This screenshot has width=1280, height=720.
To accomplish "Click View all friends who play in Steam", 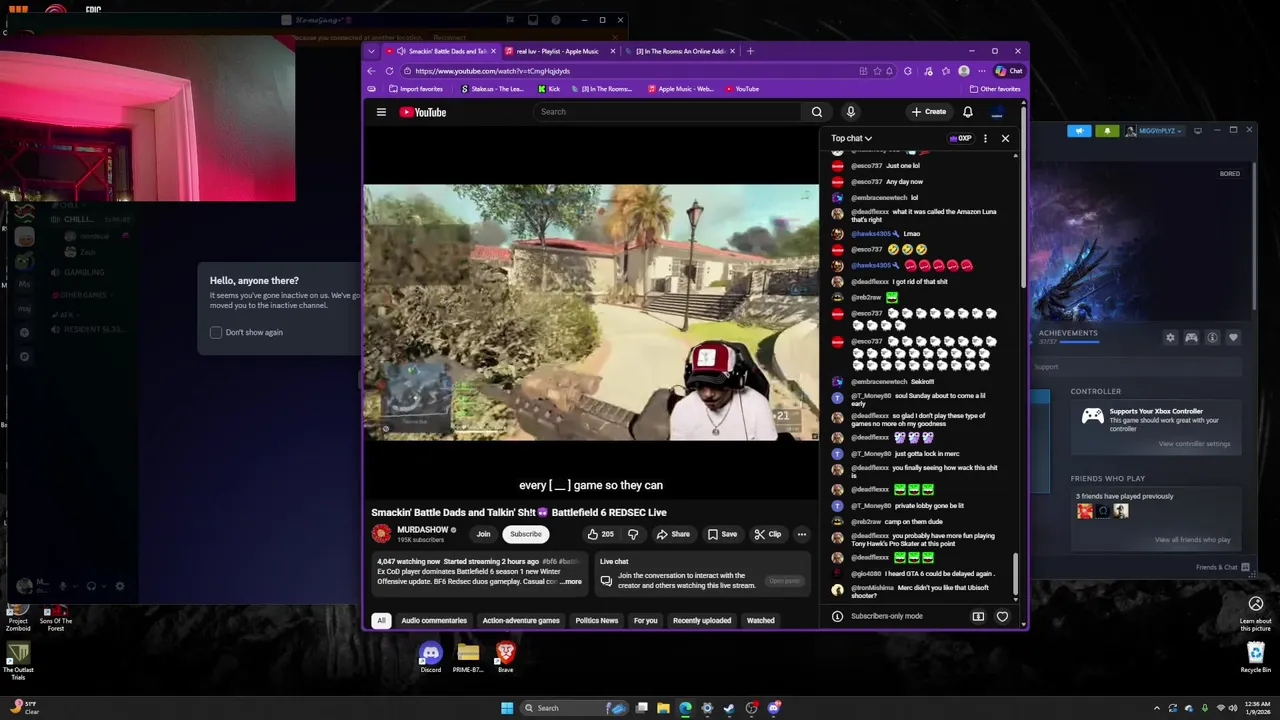I will 1192,540.
